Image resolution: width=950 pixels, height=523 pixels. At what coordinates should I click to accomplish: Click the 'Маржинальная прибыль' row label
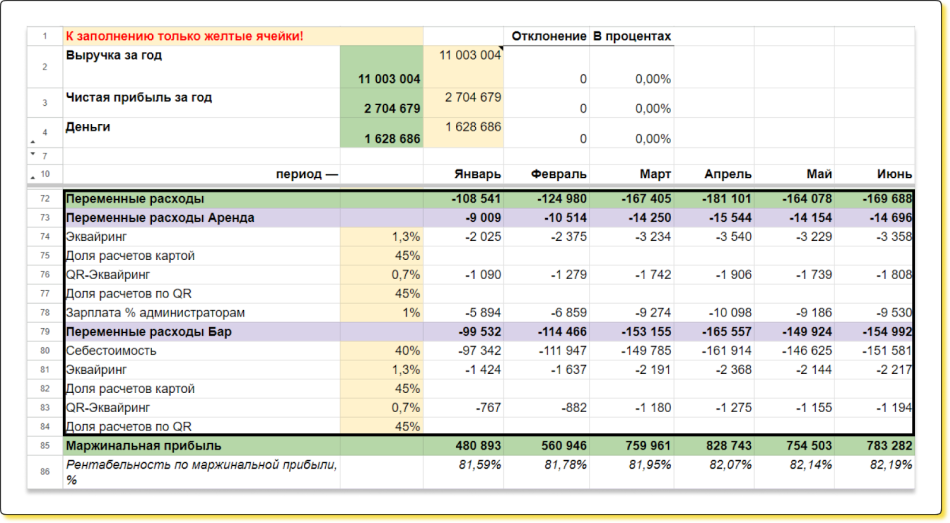(201, 445)
